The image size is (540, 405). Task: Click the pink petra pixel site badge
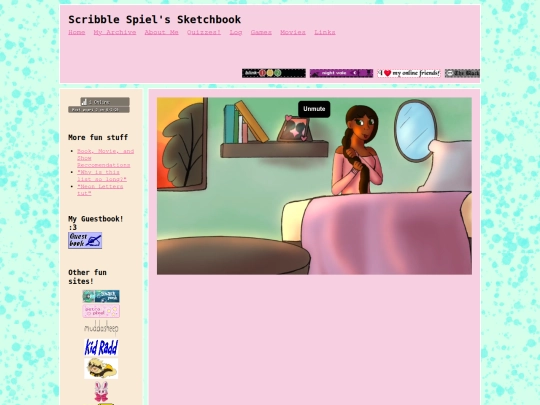pos(101,311)
